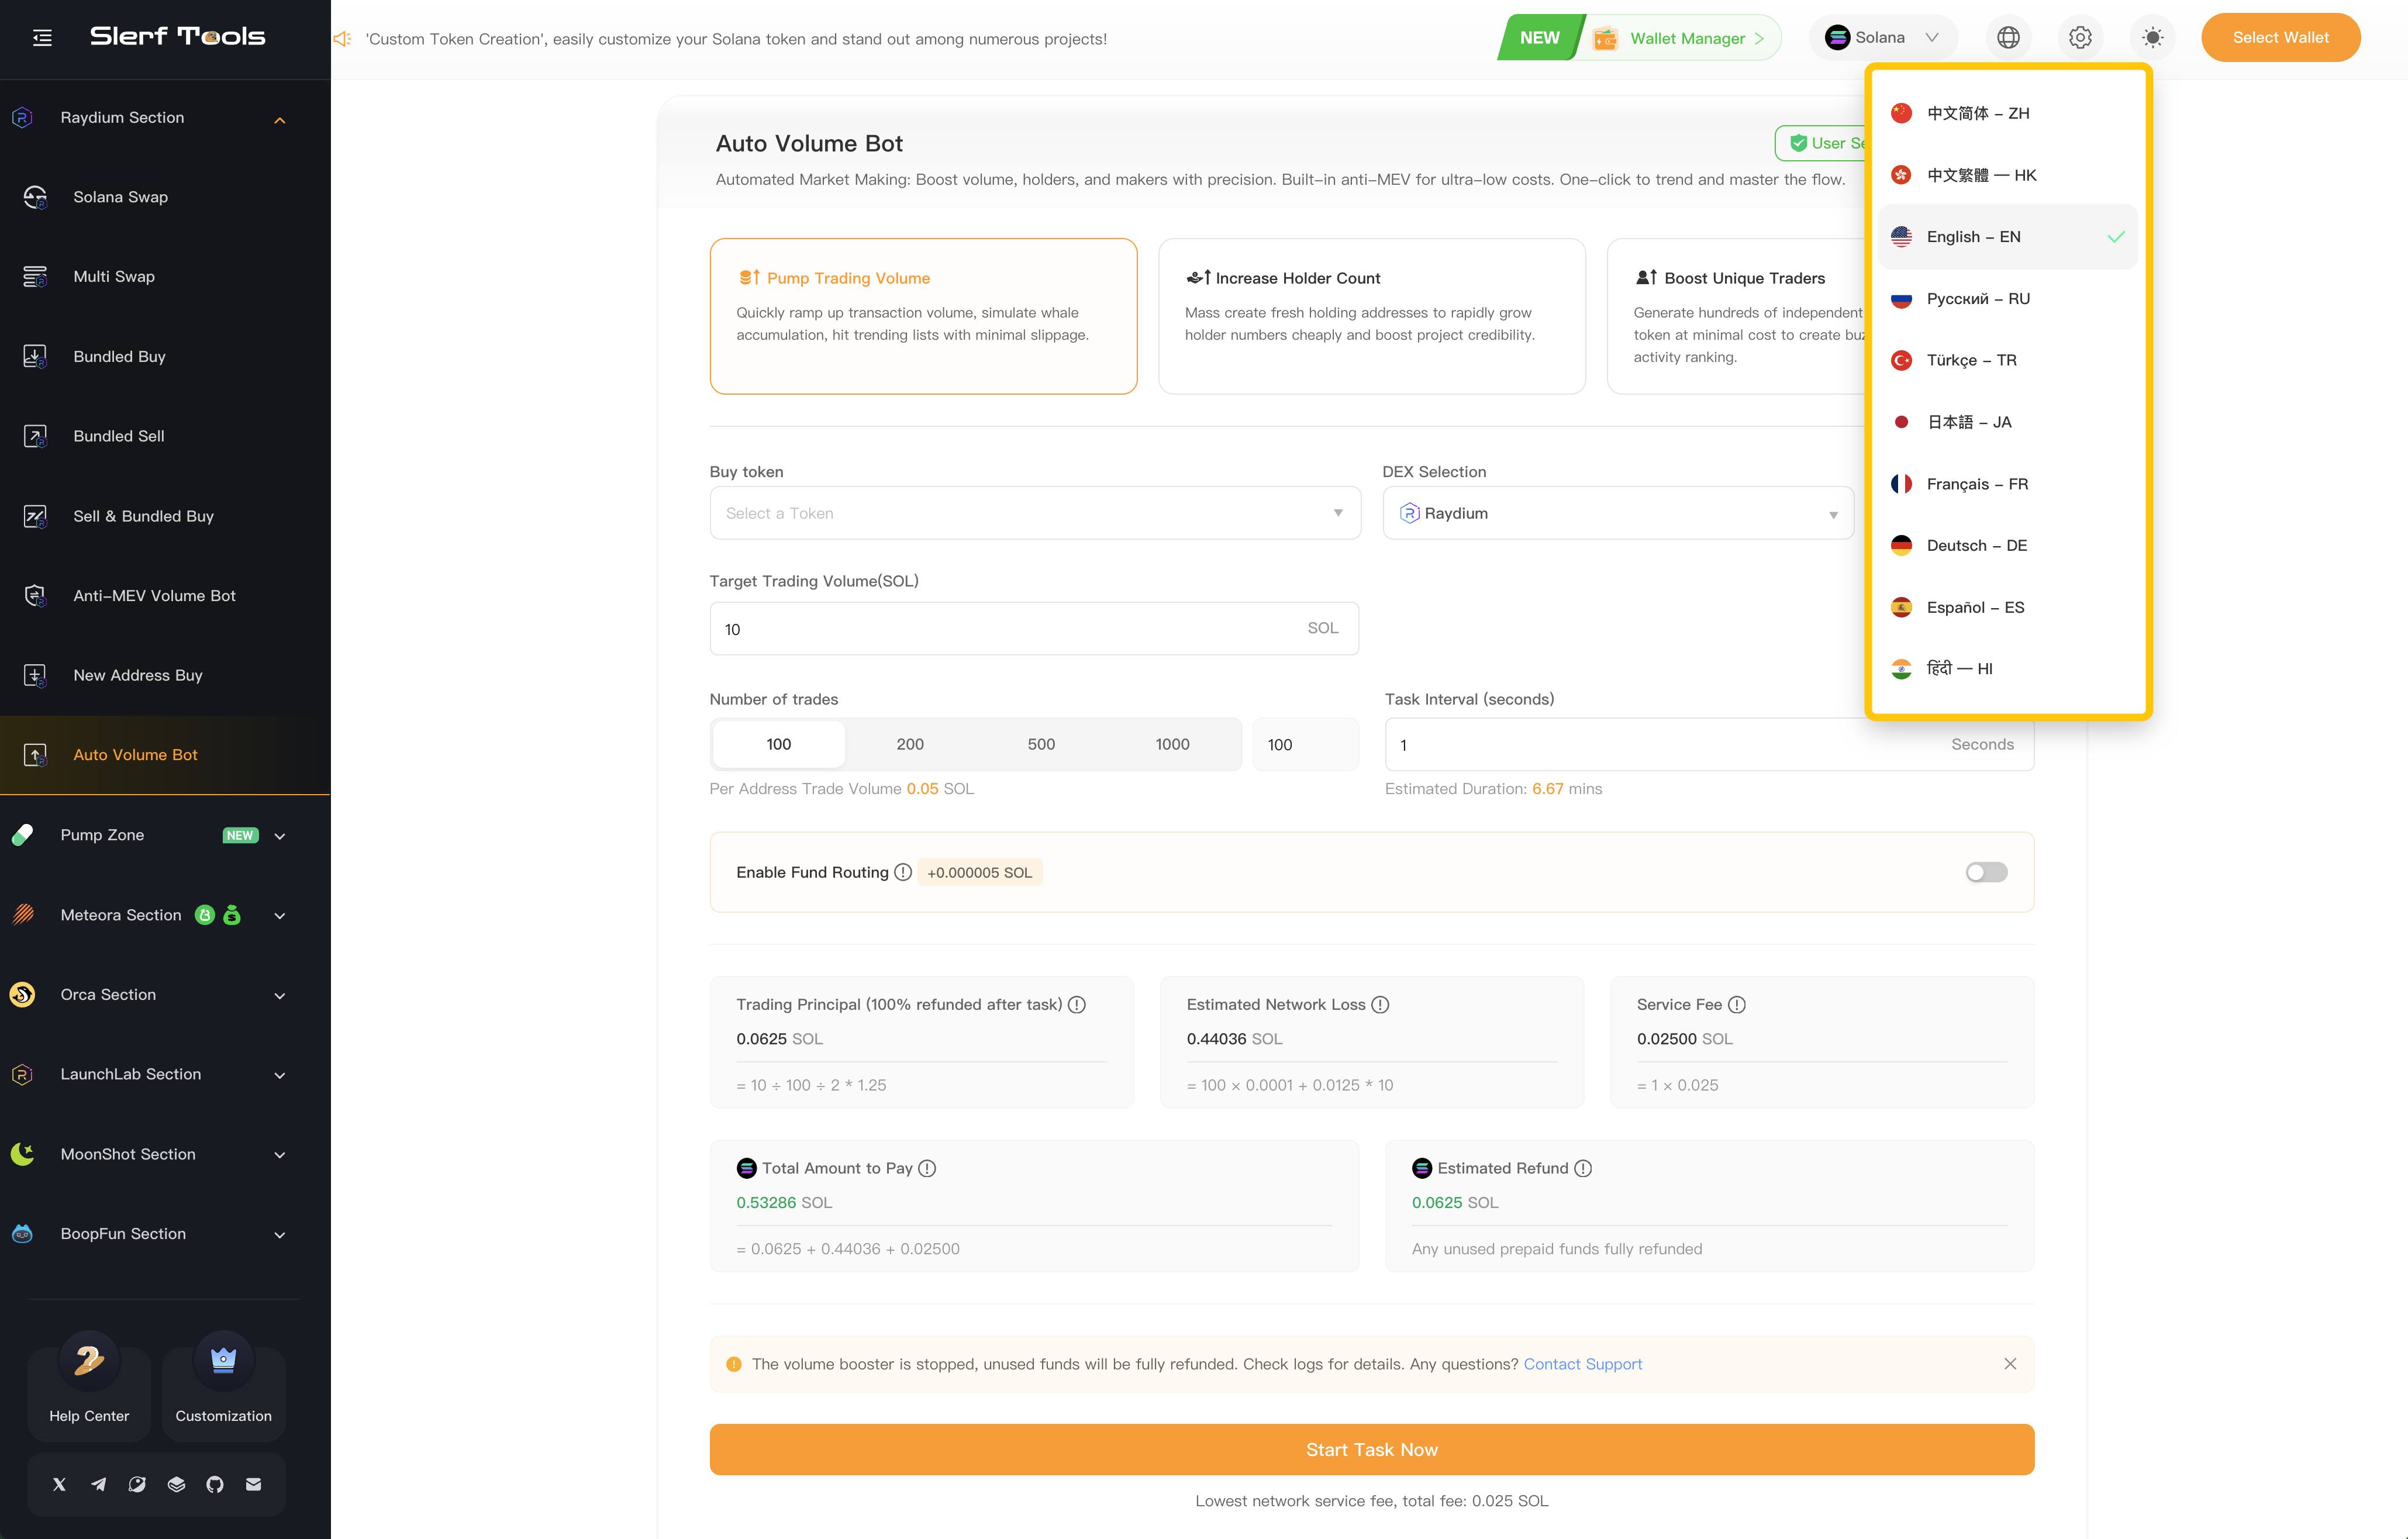Click the globe language icon
2408x1539 pixels.
click(2008, 38)
